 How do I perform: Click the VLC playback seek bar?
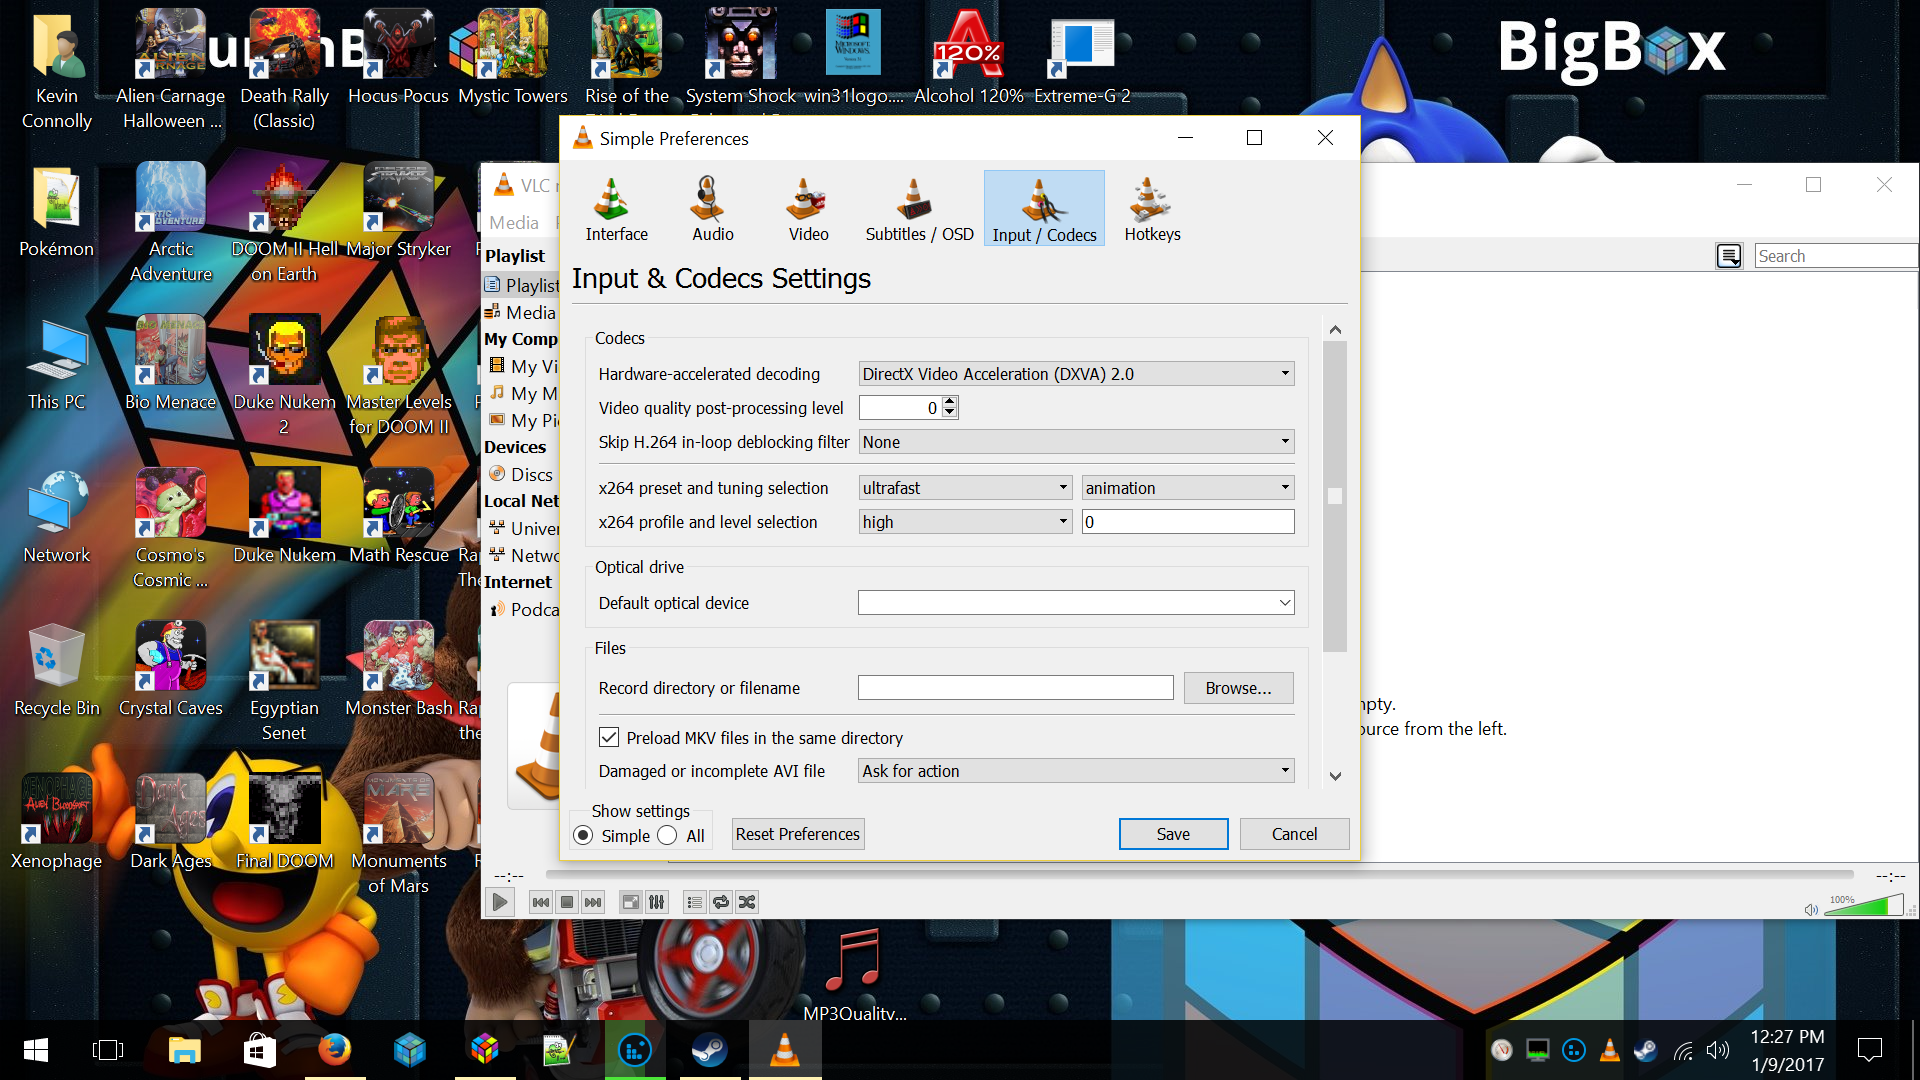point(1198,875)
